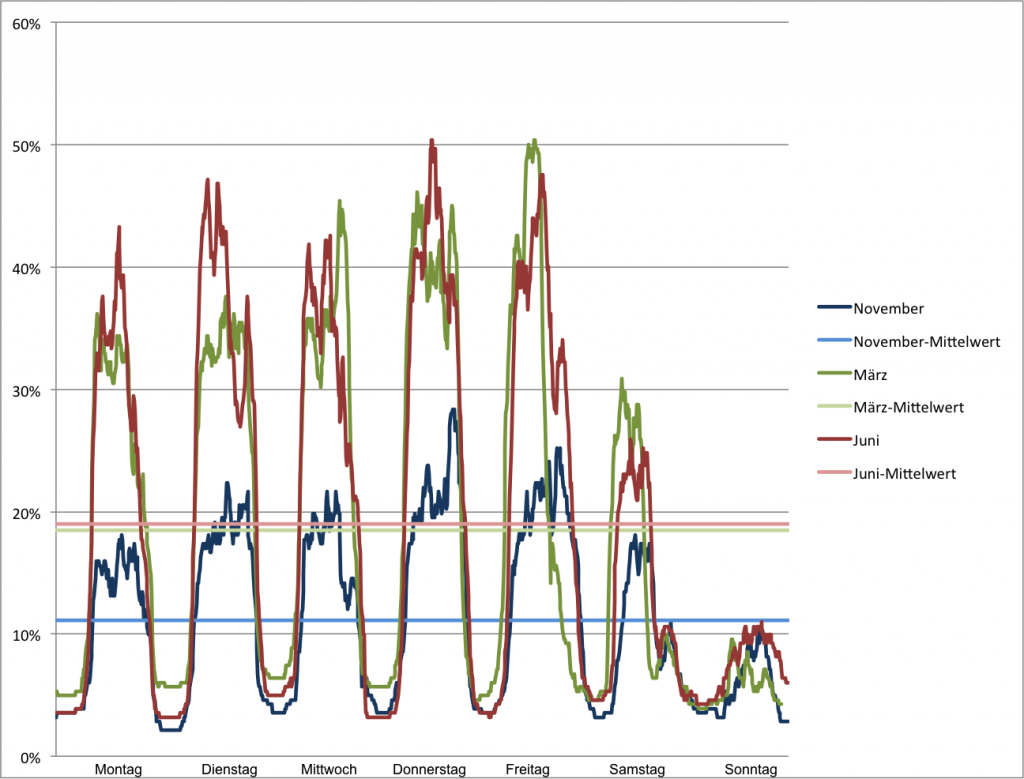
Task: Click the 60% y-axis label
Action: 26,25
